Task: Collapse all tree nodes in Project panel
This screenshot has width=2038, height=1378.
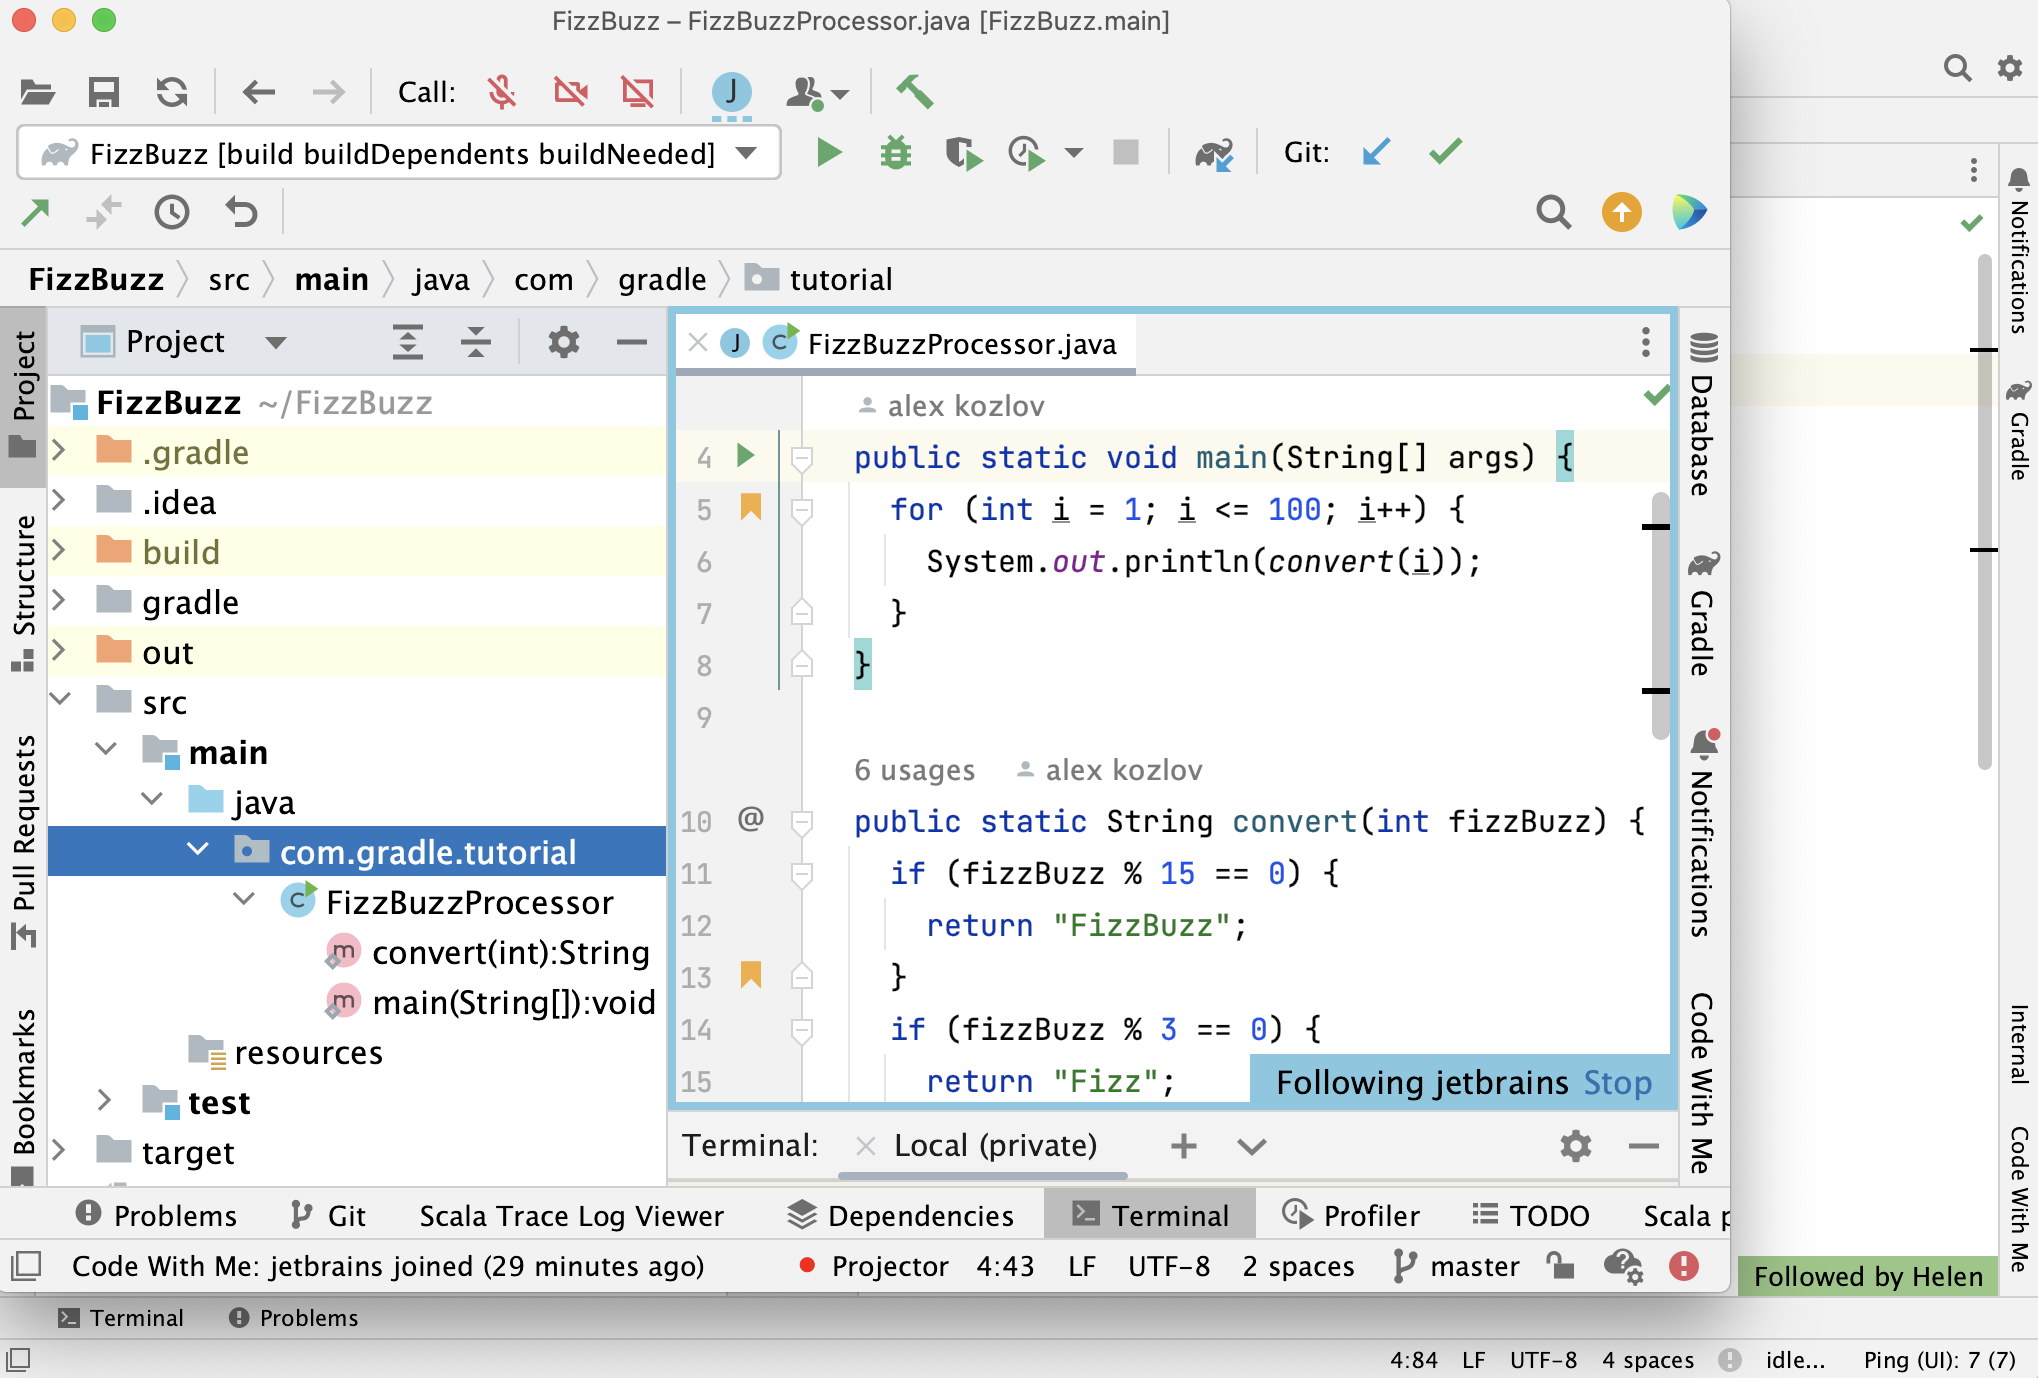Action: click(x=476, y=342)
